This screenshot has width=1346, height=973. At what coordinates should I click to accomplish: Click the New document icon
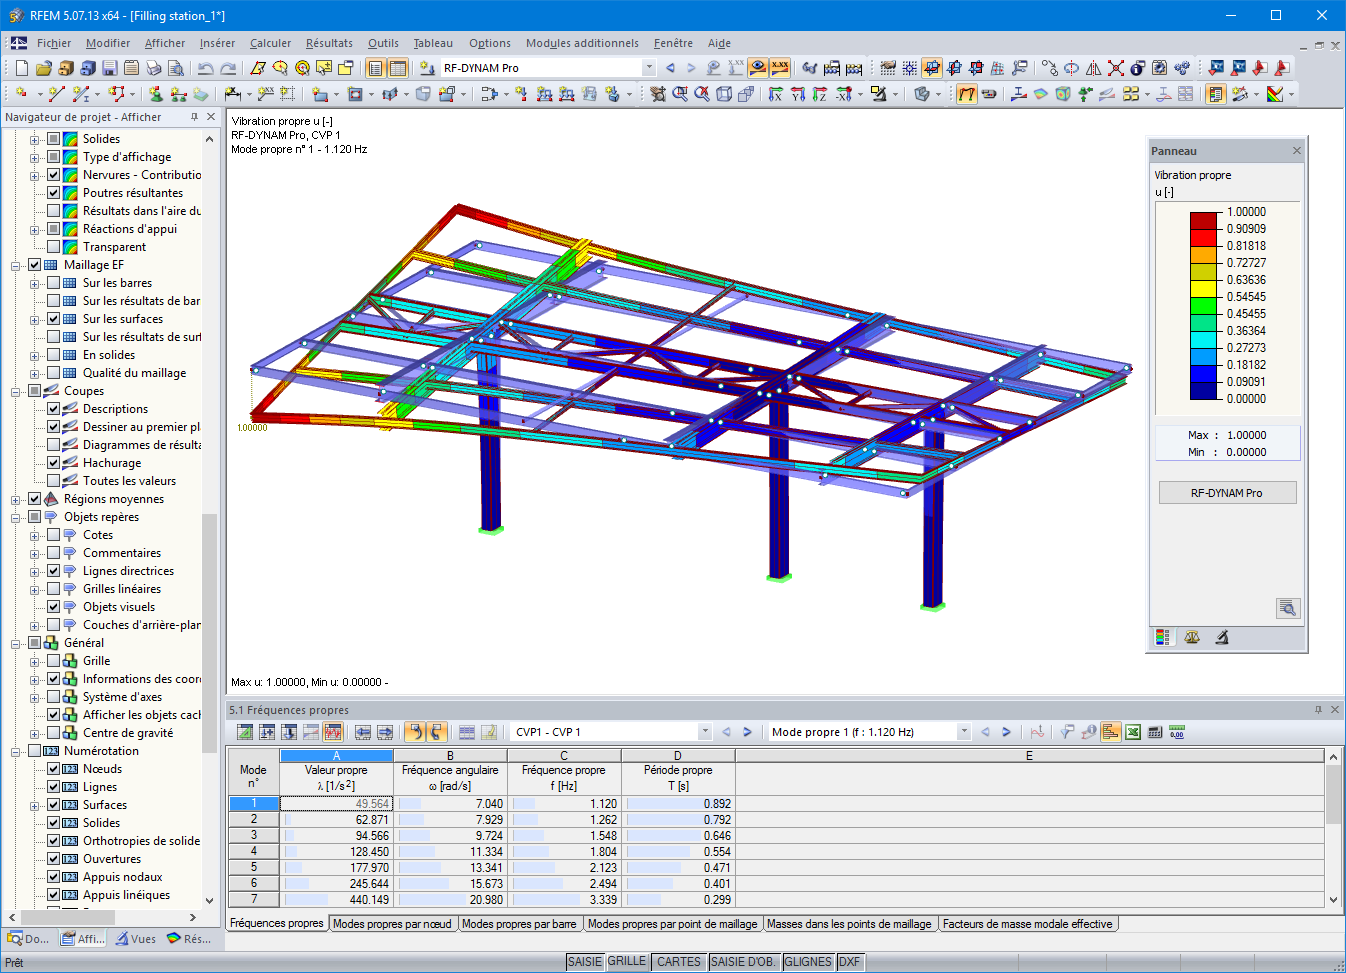click(21, 68)
